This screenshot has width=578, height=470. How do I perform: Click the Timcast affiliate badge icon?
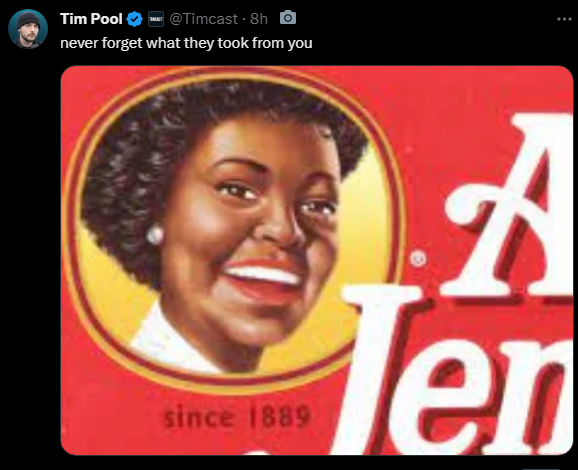click(x=156, y=19)
